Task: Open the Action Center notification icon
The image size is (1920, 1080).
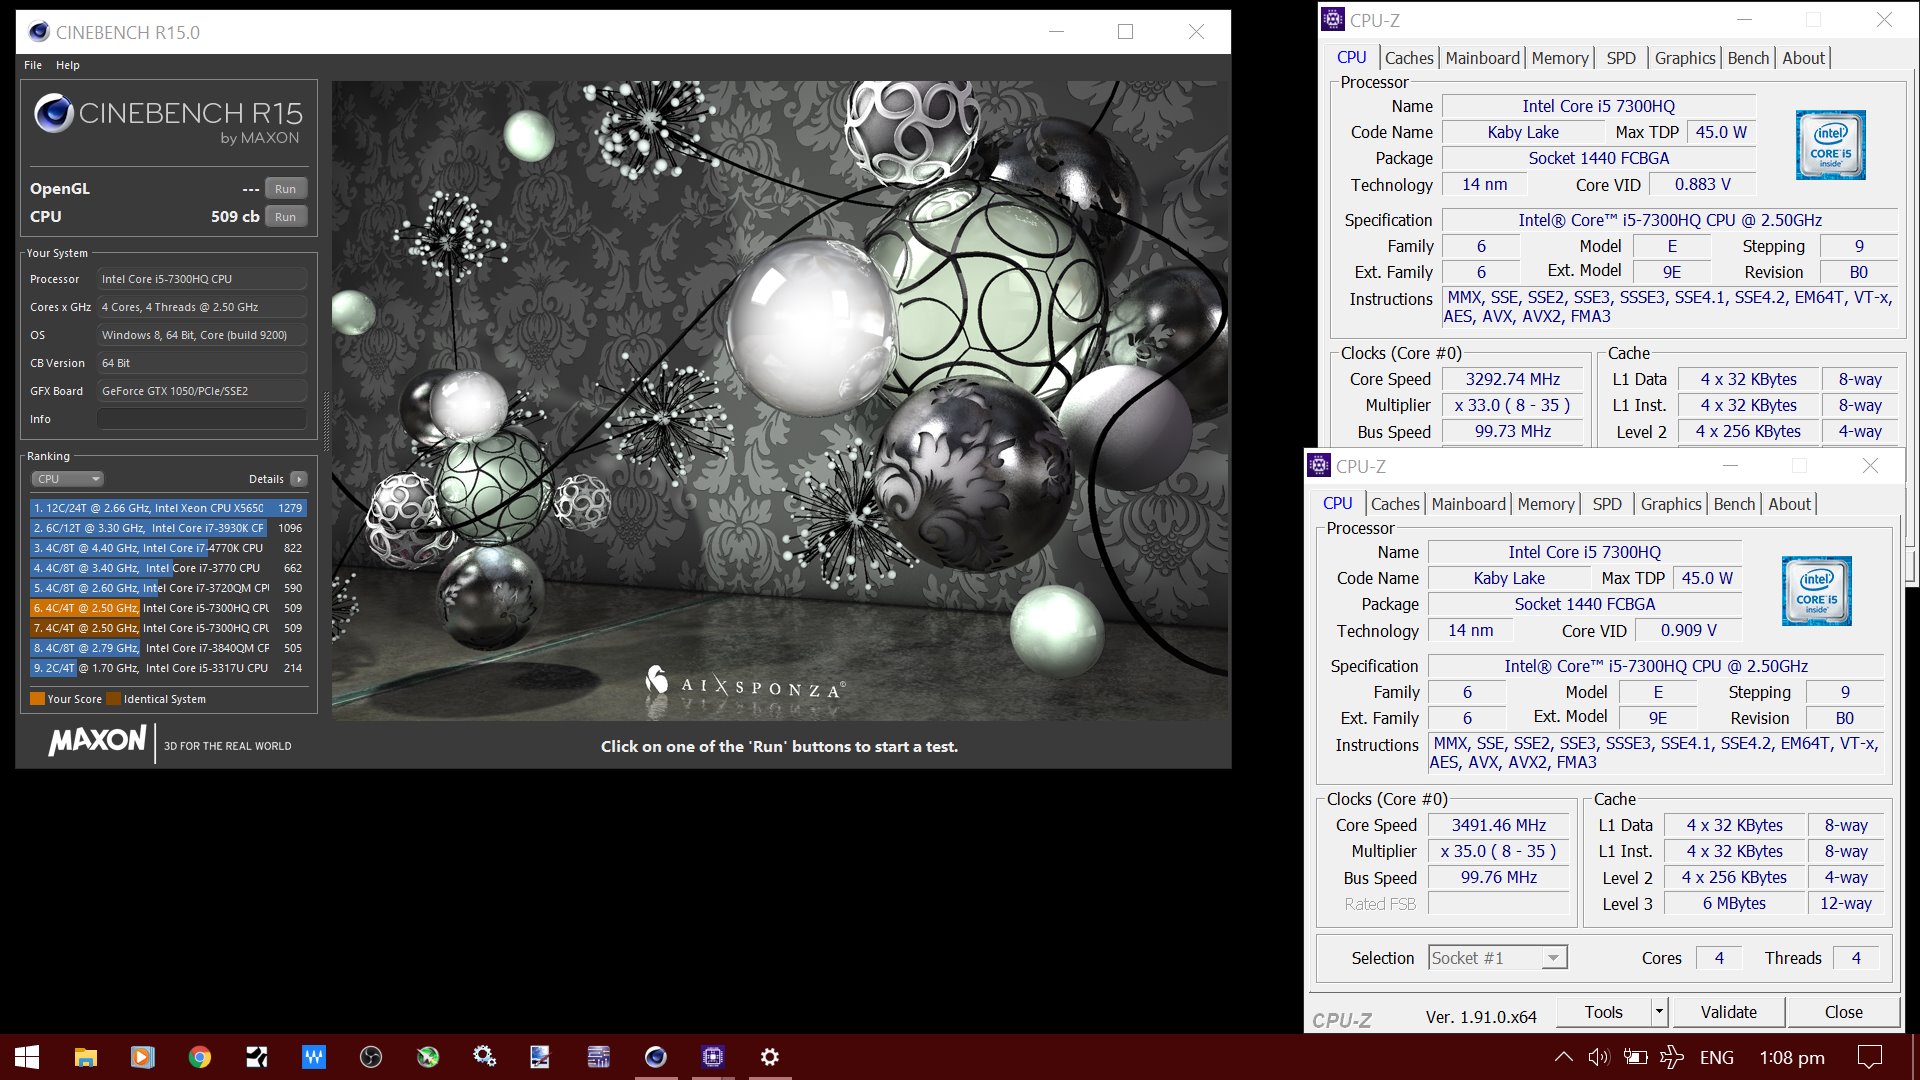Action: click(x=1869, y=1057)
